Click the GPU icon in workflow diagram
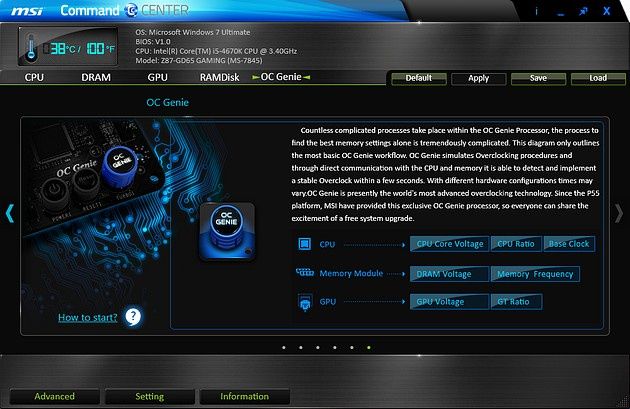The image size is (630, 409). point(305,302)
